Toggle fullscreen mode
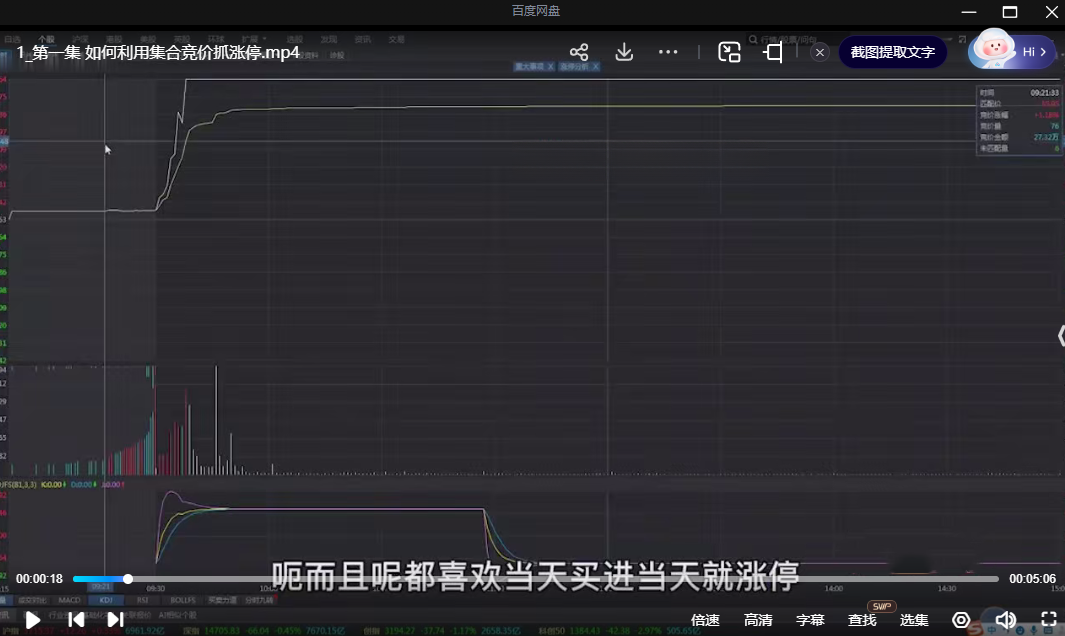Viewport: 1065px width, 636px height. pyautogui.click(x=1049, y=620)
